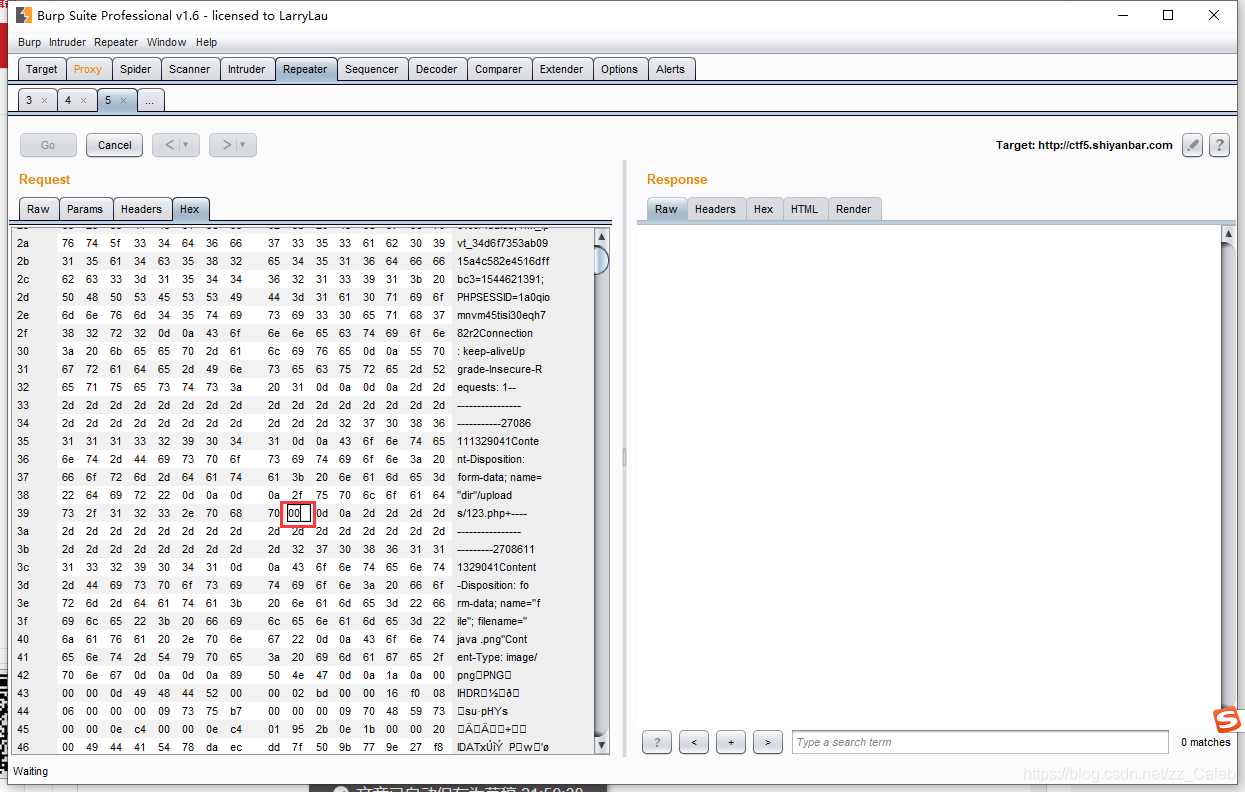Click ASCII text 's/123.php+----'

pos(491,513)
